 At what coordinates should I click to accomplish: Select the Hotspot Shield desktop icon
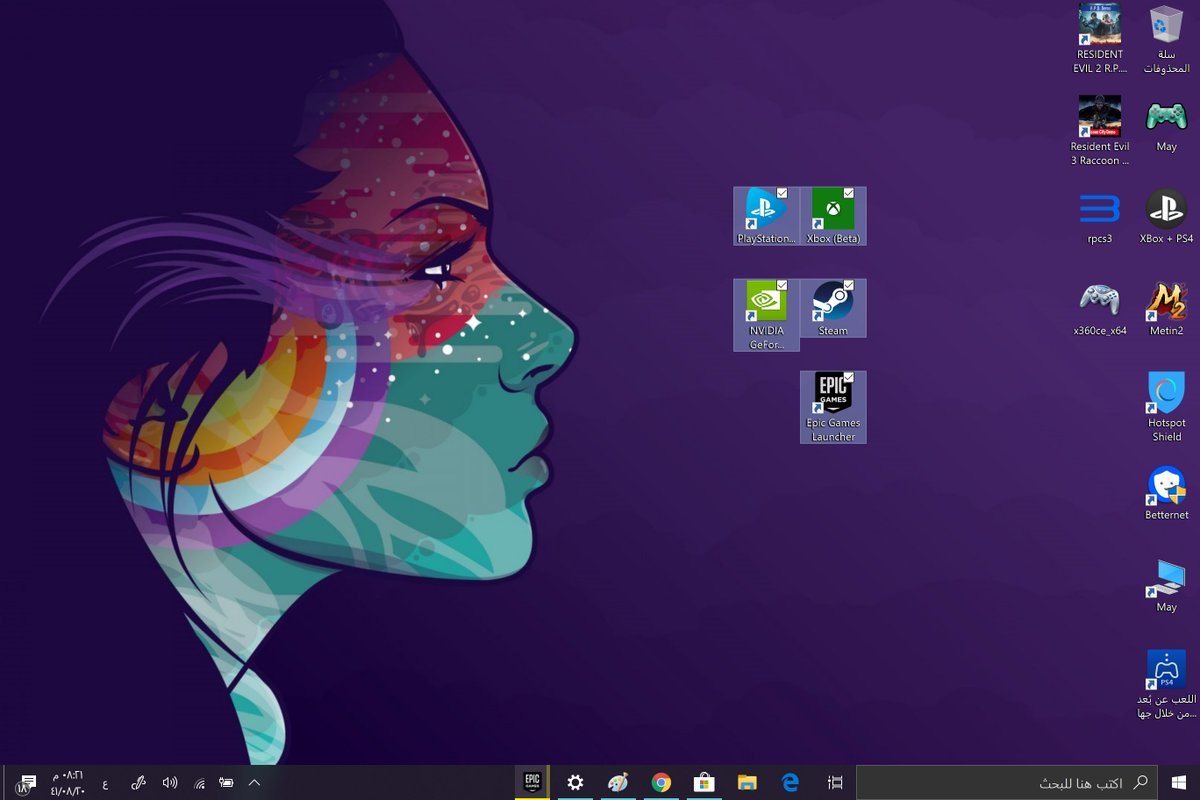click(1166, 407)
